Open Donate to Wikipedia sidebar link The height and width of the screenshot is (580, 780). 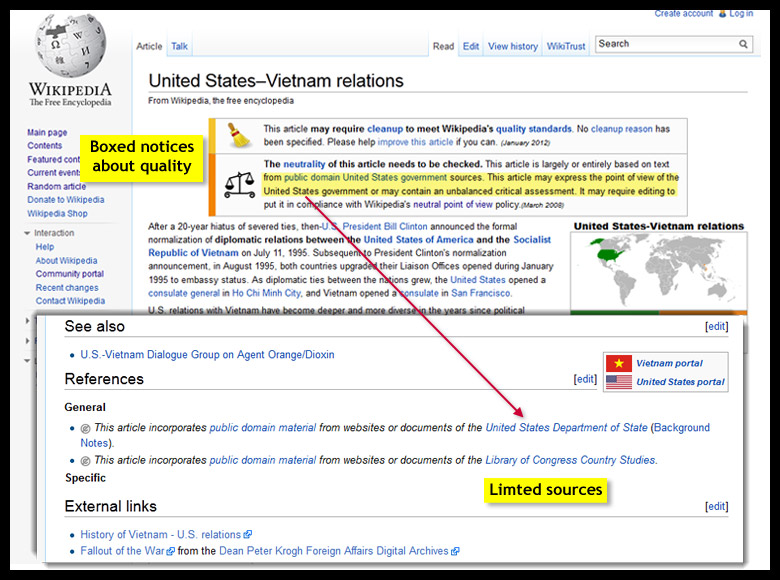tap(65, 200)
